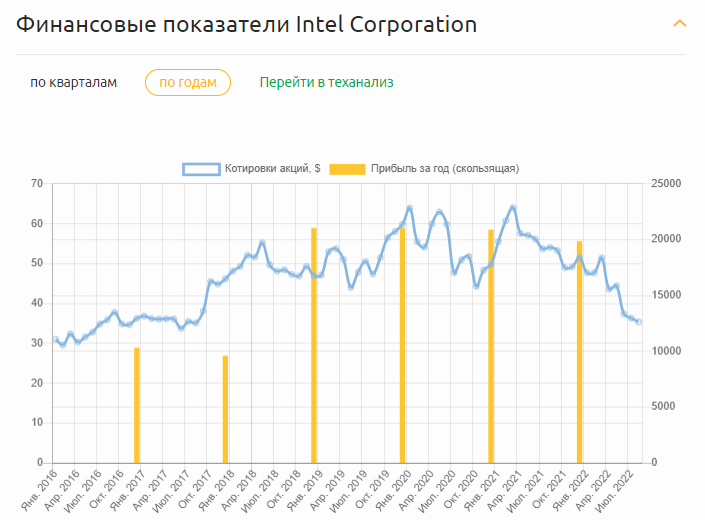Toggle the yellow yearly profit legend swatch
705x520 pixels.
[347, 169]
